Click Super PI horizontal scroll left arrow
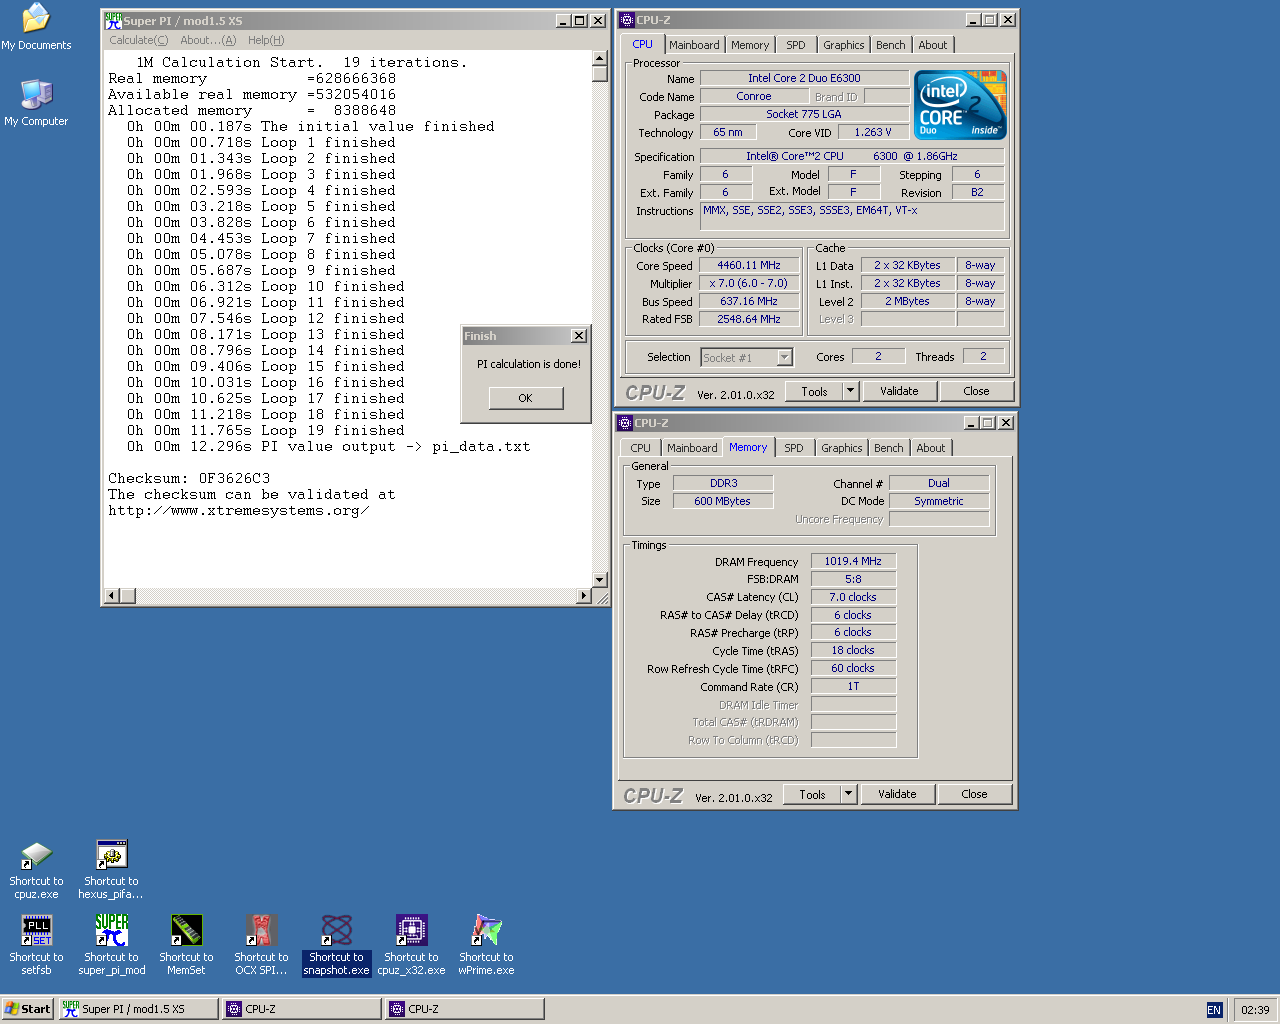 click(x=112, y=596)
